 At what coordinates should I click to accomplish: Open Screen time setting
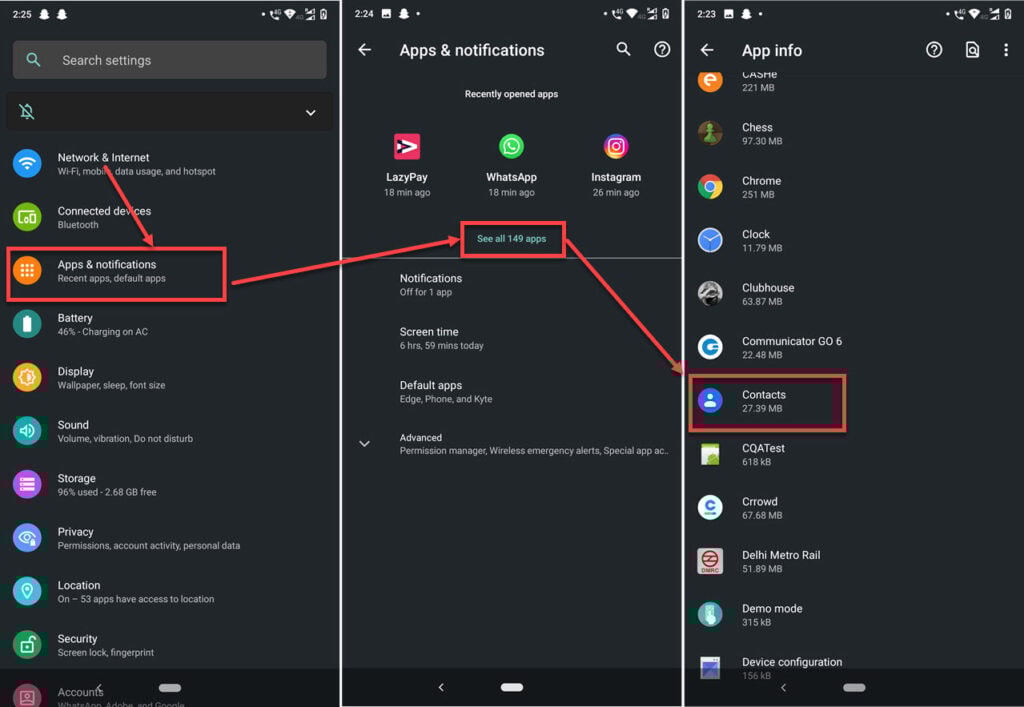[442, 338]
